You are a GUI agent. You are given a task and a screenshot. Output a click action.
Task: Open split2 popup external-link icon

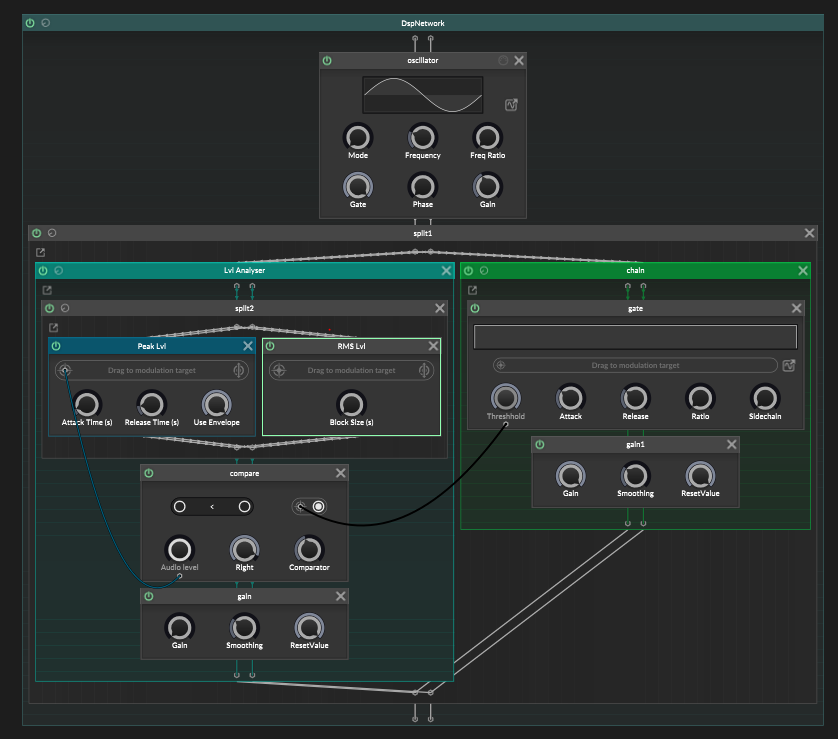tap(53, 328)
